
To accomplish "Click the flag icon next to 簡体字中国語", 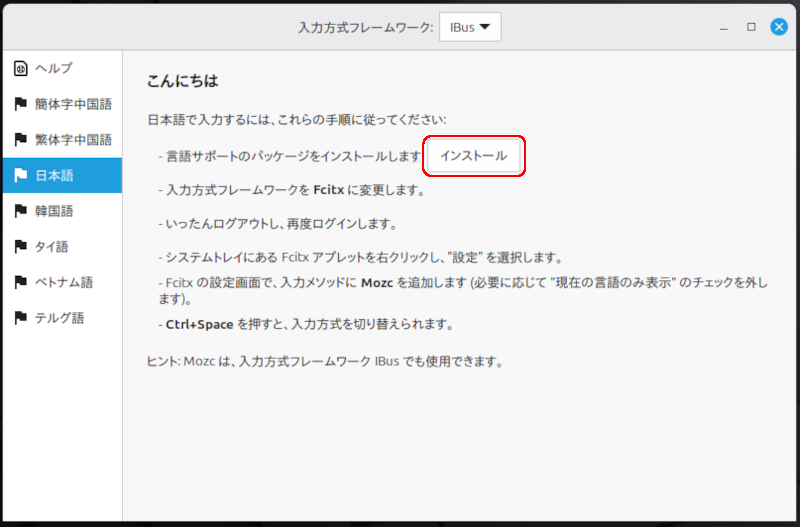I will pos(20,104).
